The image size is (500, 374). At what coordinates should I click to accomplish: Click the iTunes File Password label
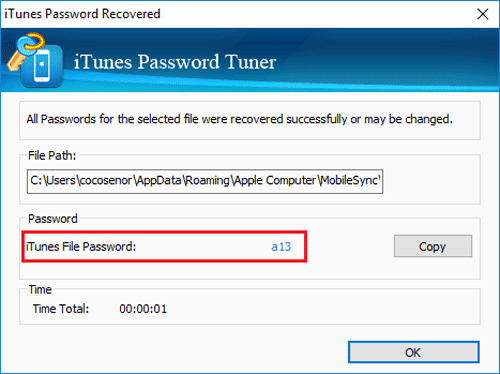[x=81, y=247]
